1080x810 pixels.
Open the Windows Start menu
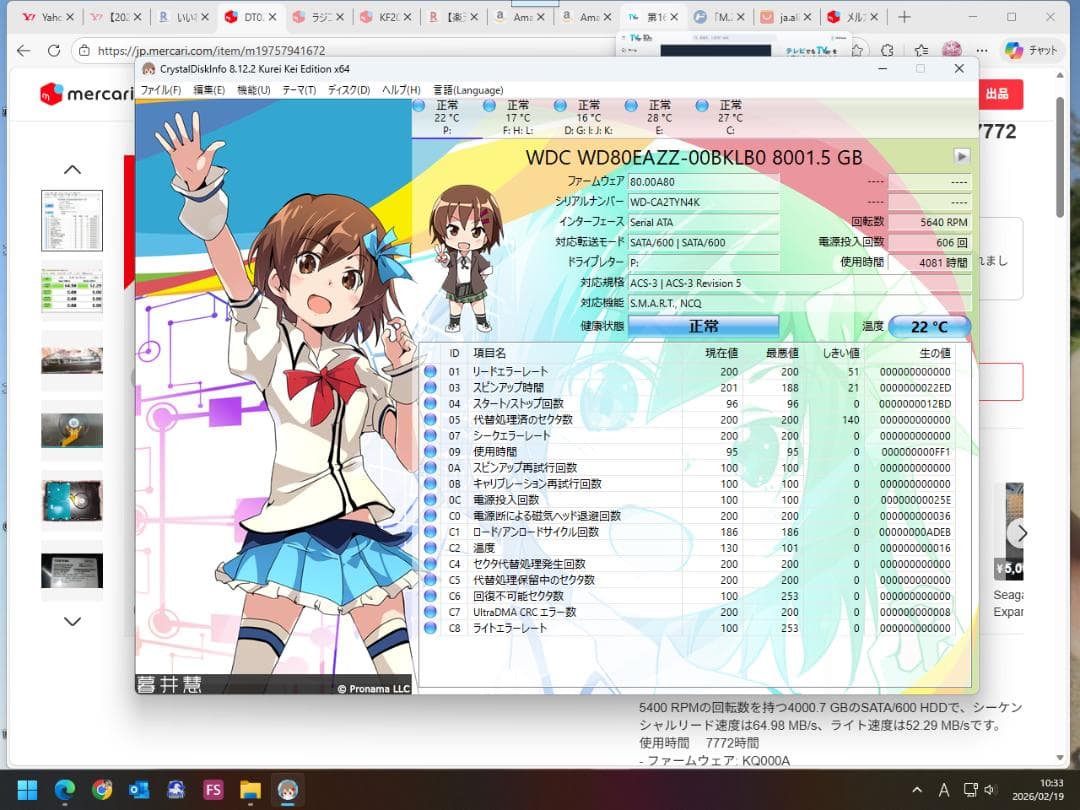pyautogui.click(x=27, y=789)
